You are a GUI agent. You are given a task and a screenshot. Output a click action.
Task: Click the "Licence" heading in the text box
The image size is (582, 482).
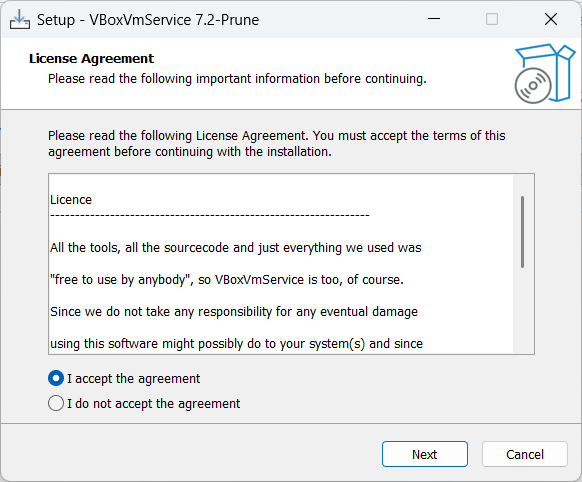(x=71, y=200)
